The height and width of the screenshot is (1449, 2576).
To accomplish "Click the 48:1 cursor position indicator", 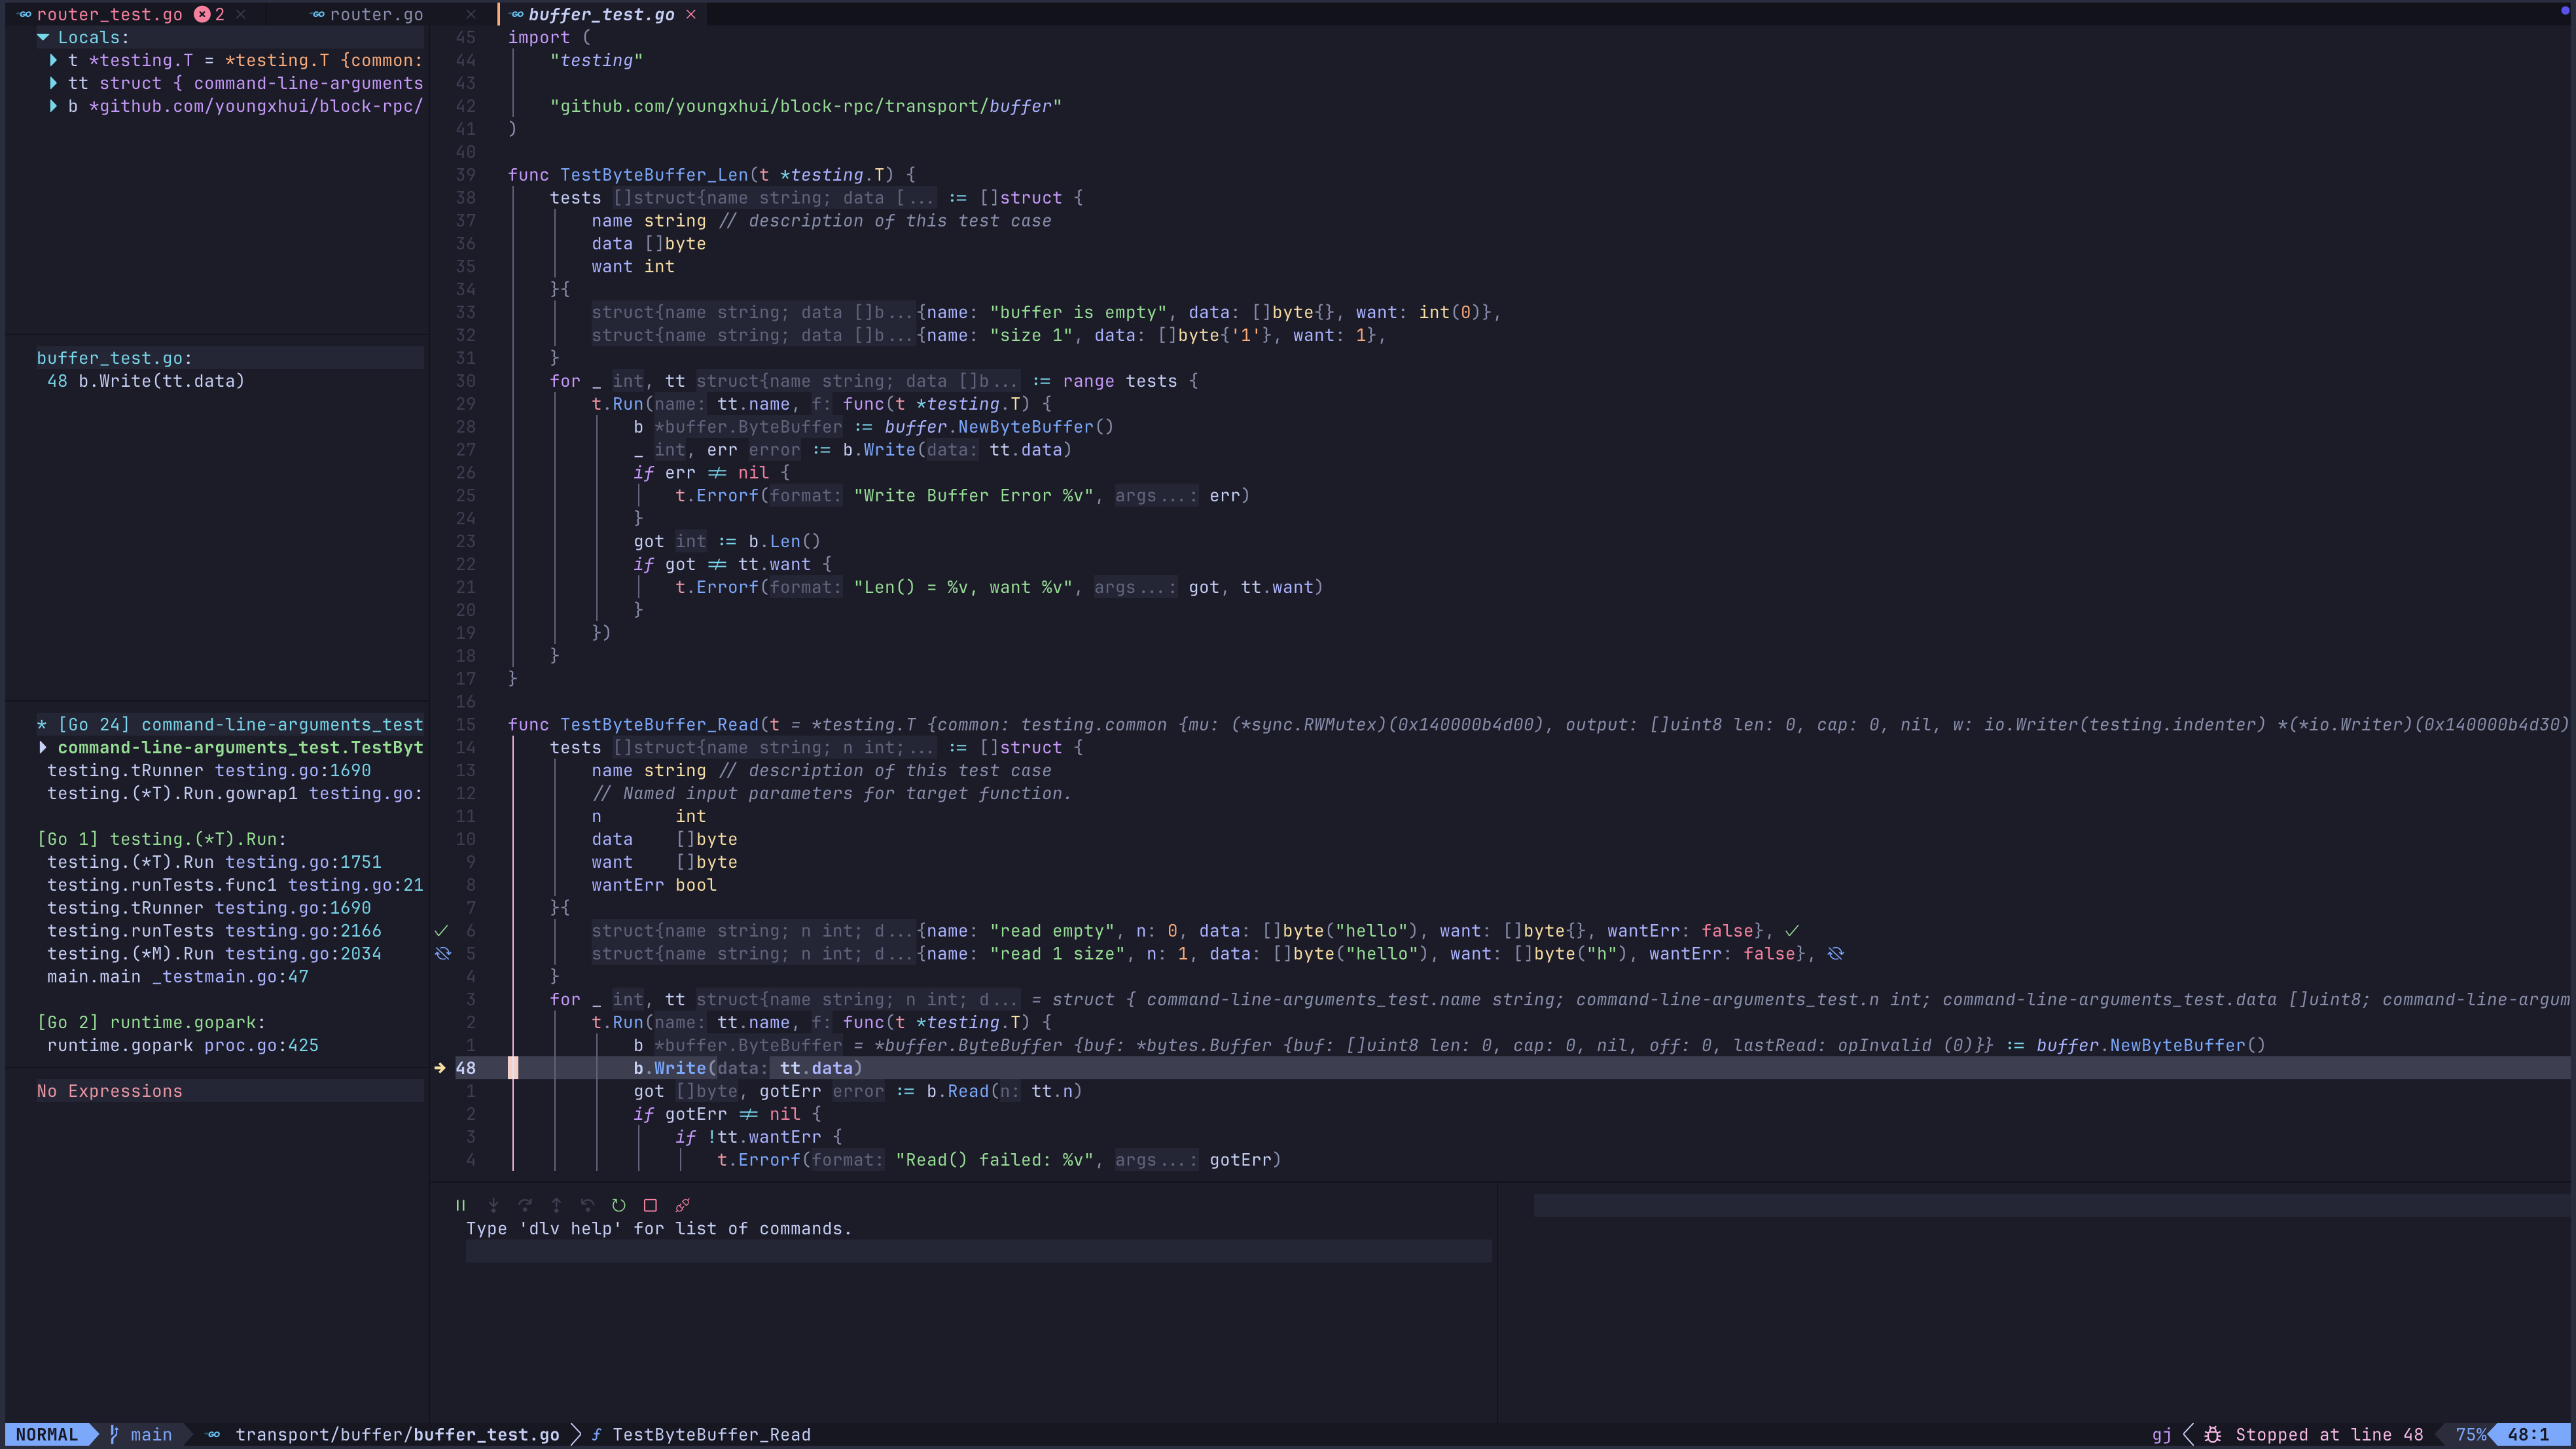I will [2528, 1434].
